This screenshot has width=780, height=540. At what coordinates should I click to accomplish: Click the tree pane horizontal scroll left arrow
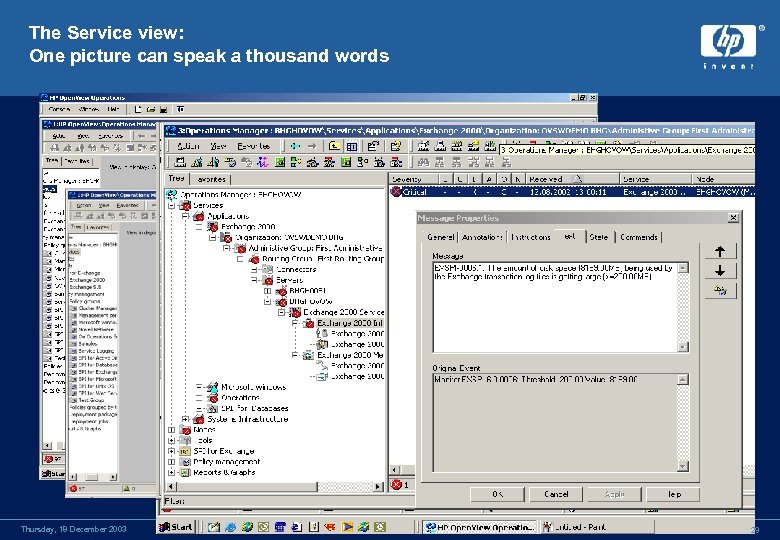[171, 486]
